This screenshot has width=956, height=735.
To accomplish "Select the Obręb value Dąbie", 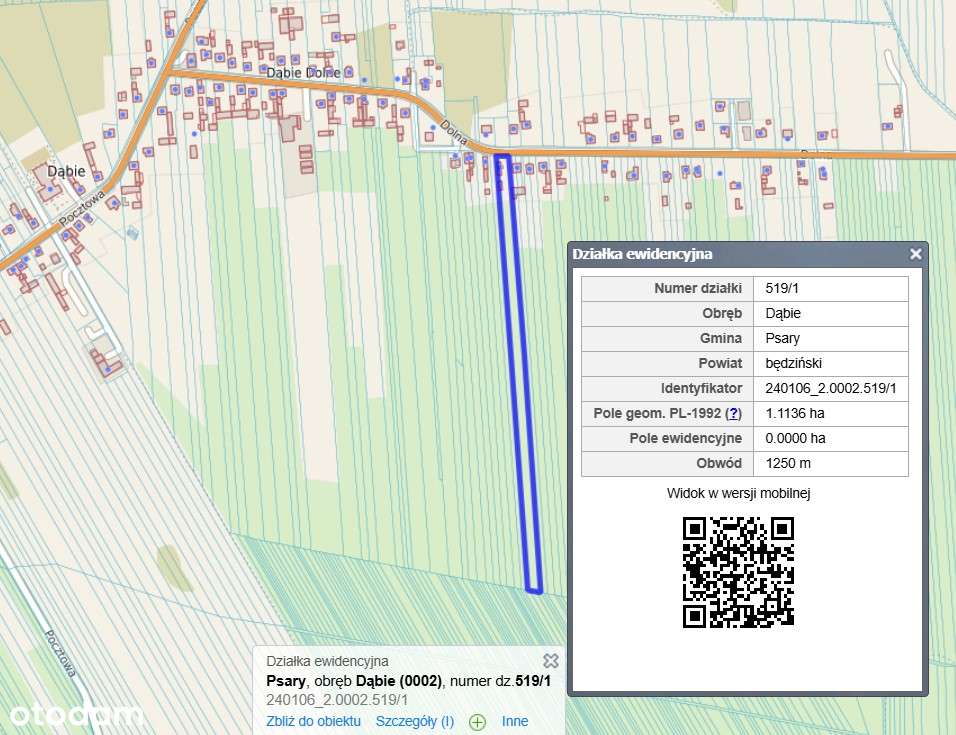I will coord(783,313).
